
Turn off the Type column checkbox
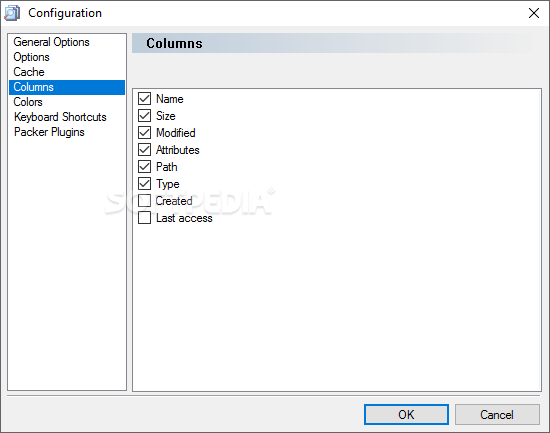click(x=145, y=184)
